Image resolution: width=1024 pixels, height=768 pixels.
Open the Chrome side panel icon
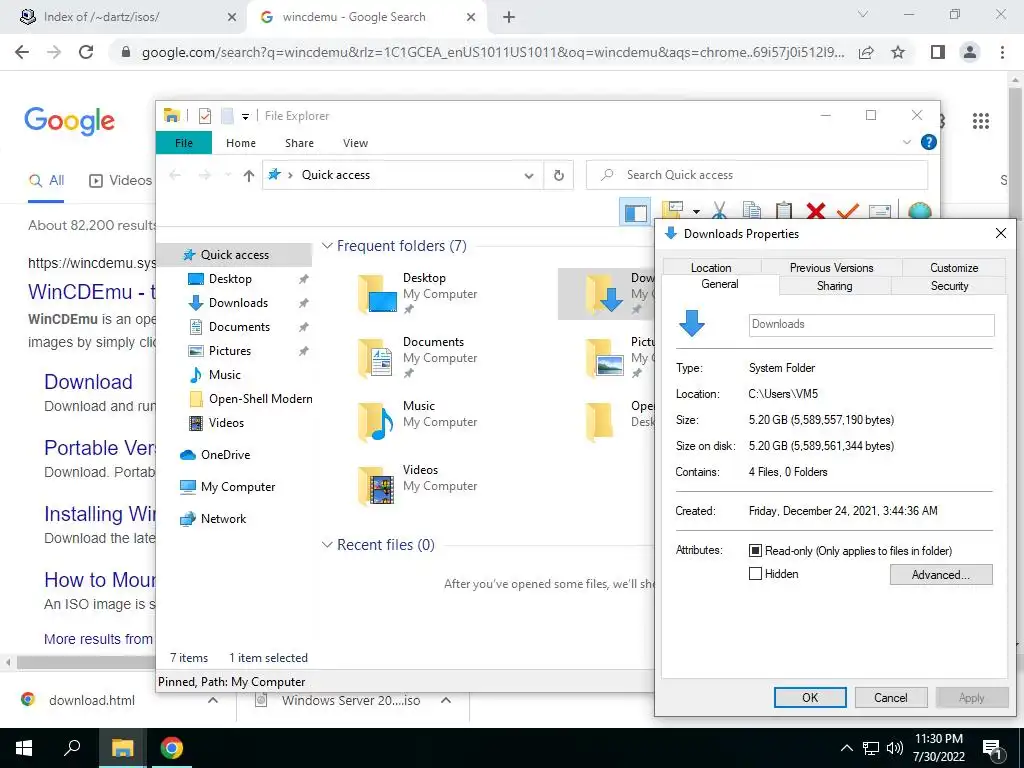click(938, 52)
